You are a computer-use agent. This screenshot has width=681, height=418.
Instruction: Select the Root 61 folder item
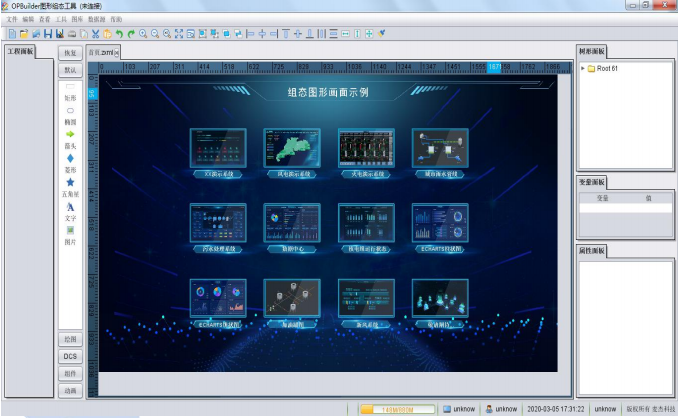point(602,68)
